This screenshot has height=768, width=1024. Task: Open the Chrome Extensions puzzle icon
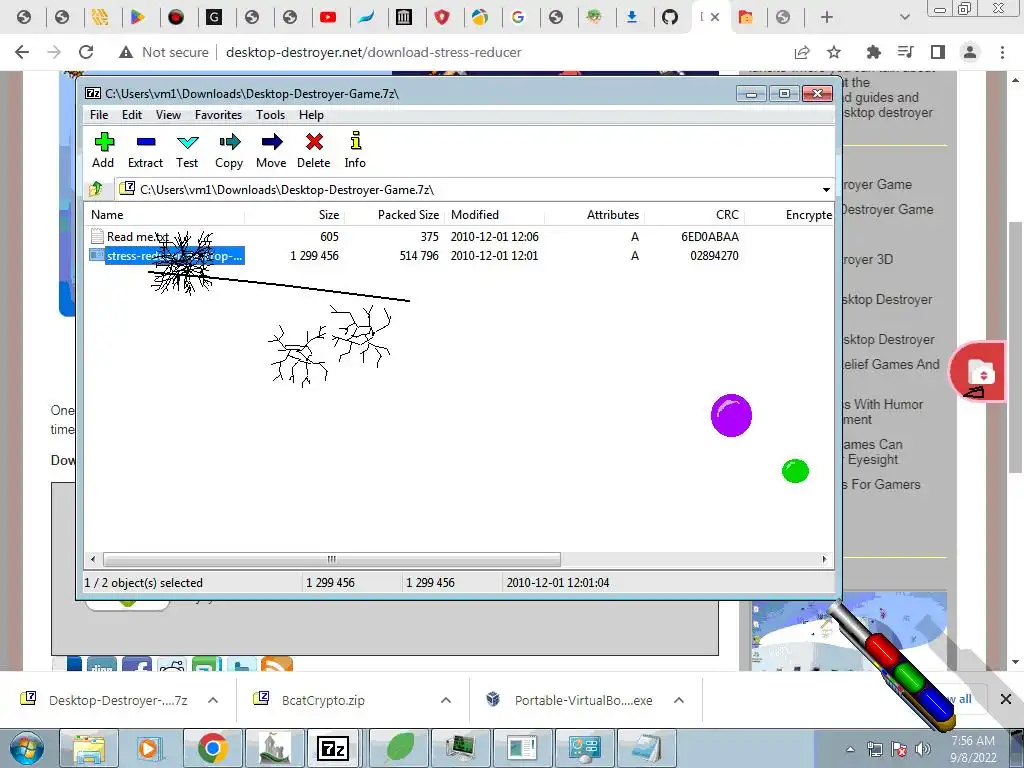click(873, 52)
